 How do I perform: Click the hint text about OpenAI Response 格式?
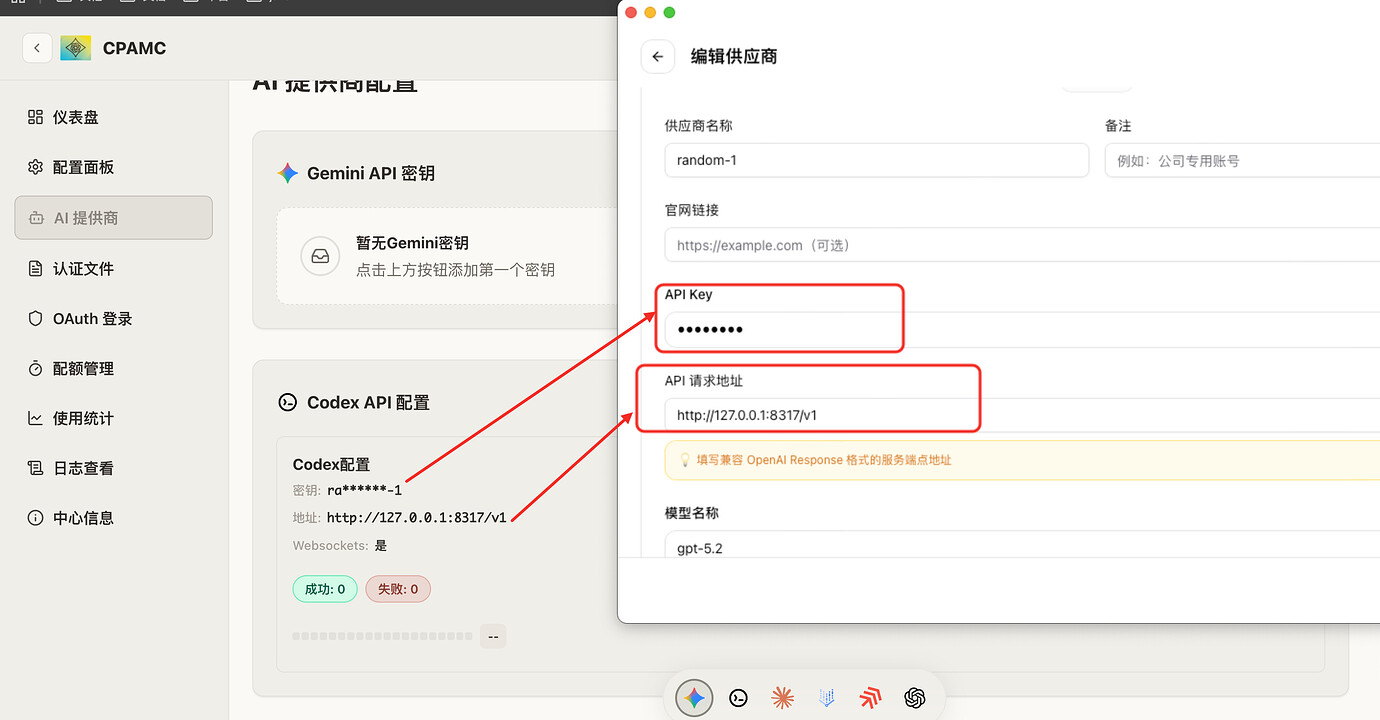pyautogui.click(x=824, y=460)
